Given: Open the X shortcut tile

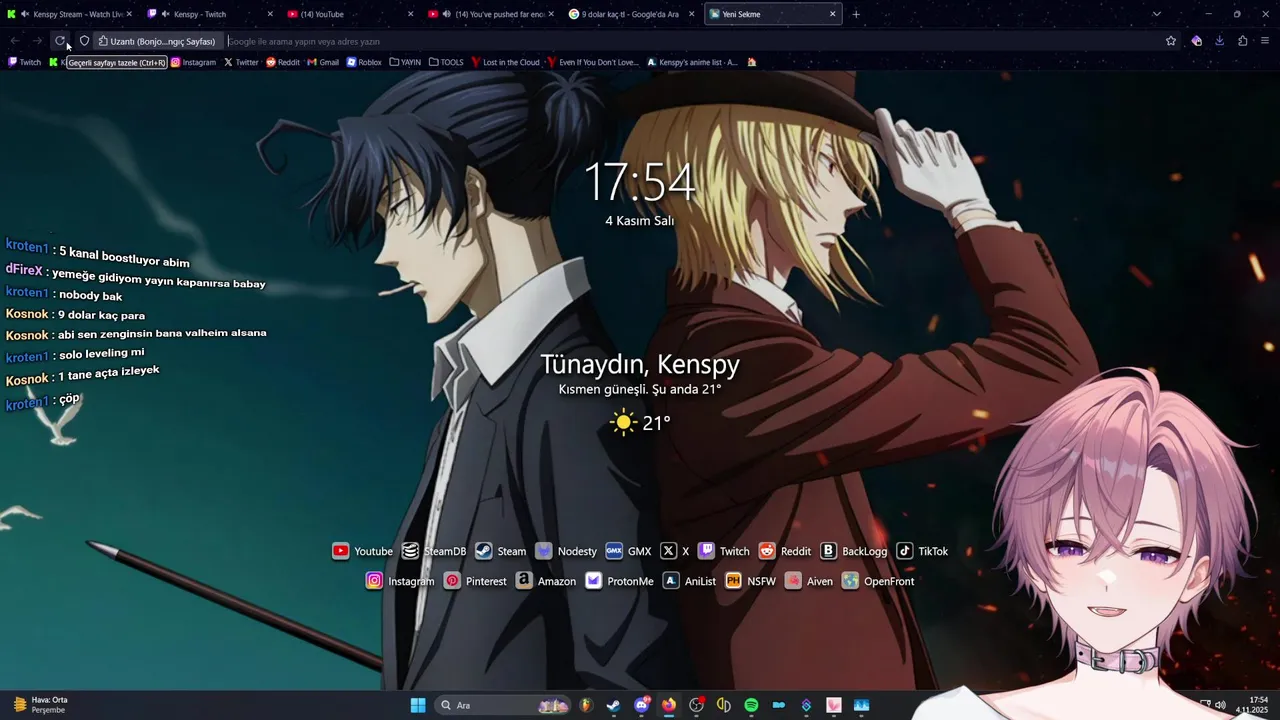Looking at the screenshot, I should (675, 551).
